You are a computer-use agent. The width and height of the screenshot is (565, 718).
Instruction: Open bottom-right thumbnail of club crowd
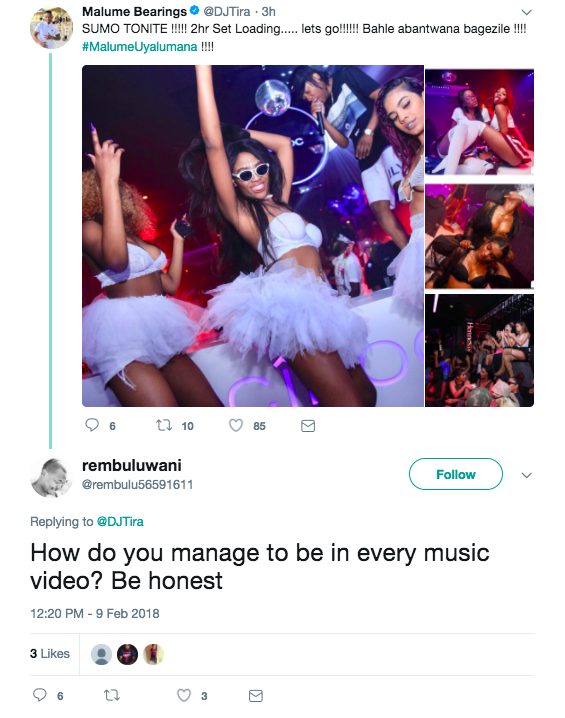[479, 350]
